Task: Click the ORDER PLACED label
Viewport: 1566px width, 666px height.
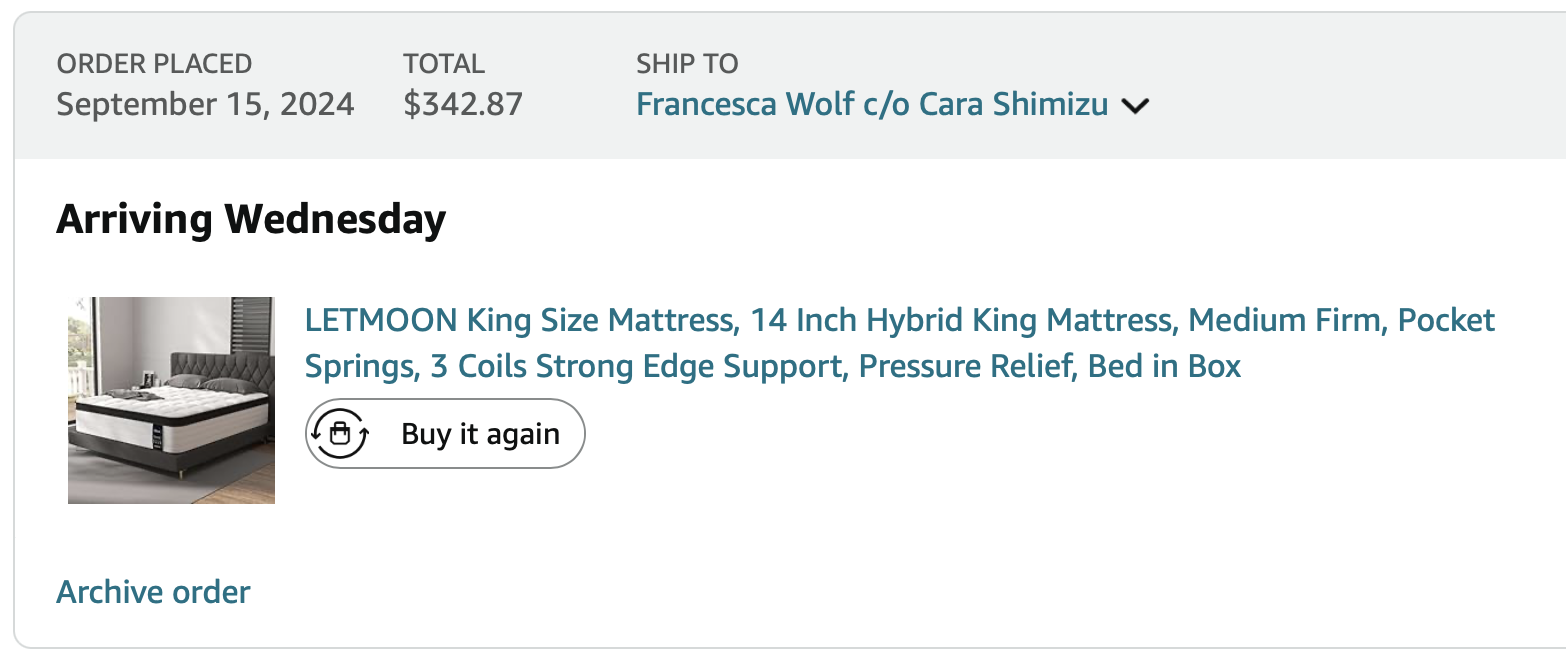Action: (x=154, y=64)
